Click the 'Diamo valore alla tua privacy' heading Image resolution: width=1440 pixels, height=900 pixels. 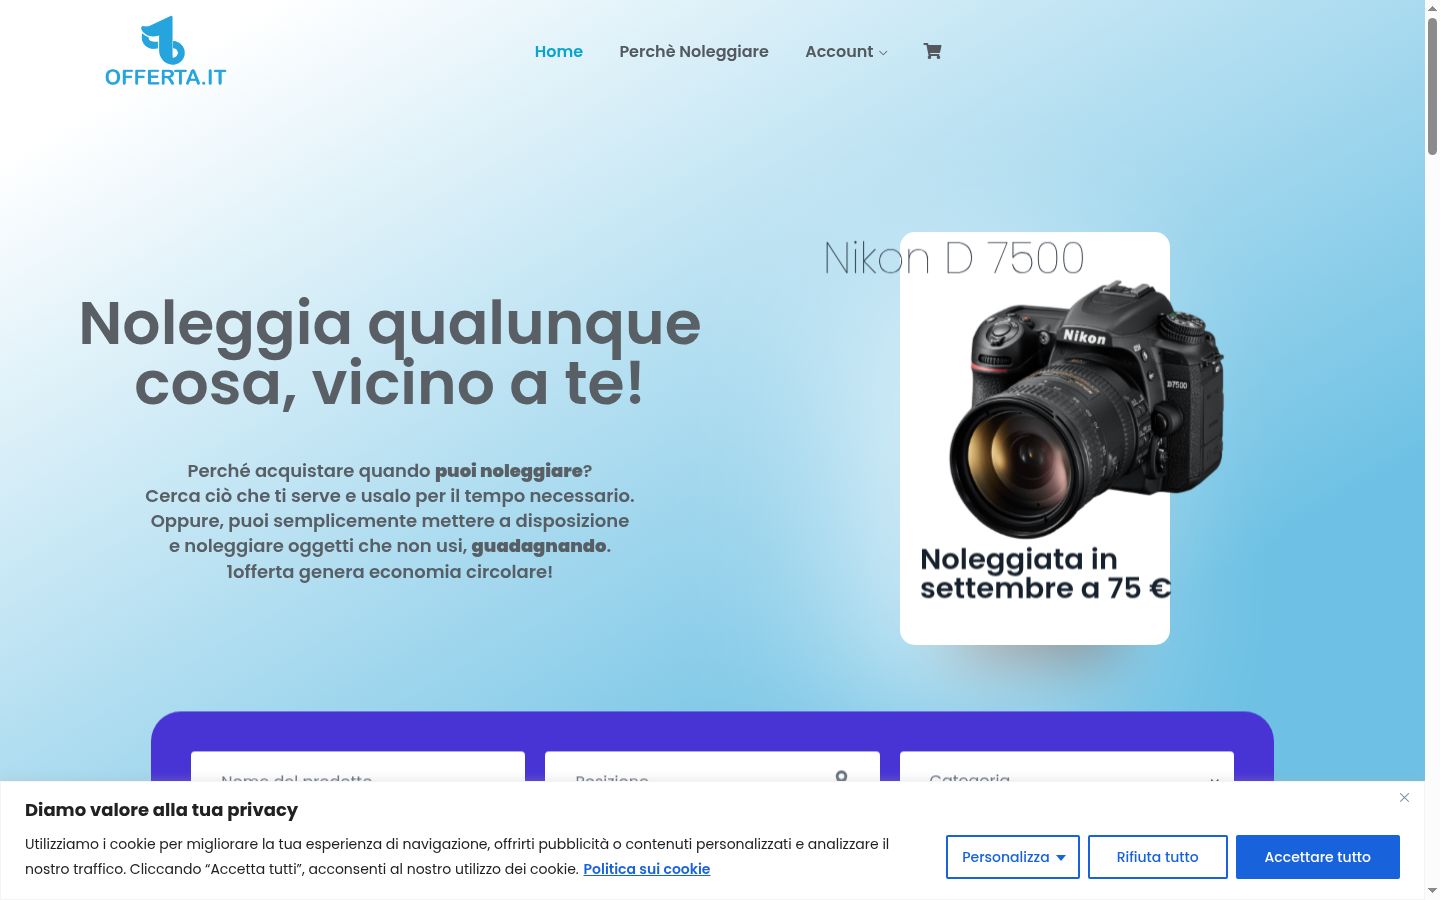(162, 810)
